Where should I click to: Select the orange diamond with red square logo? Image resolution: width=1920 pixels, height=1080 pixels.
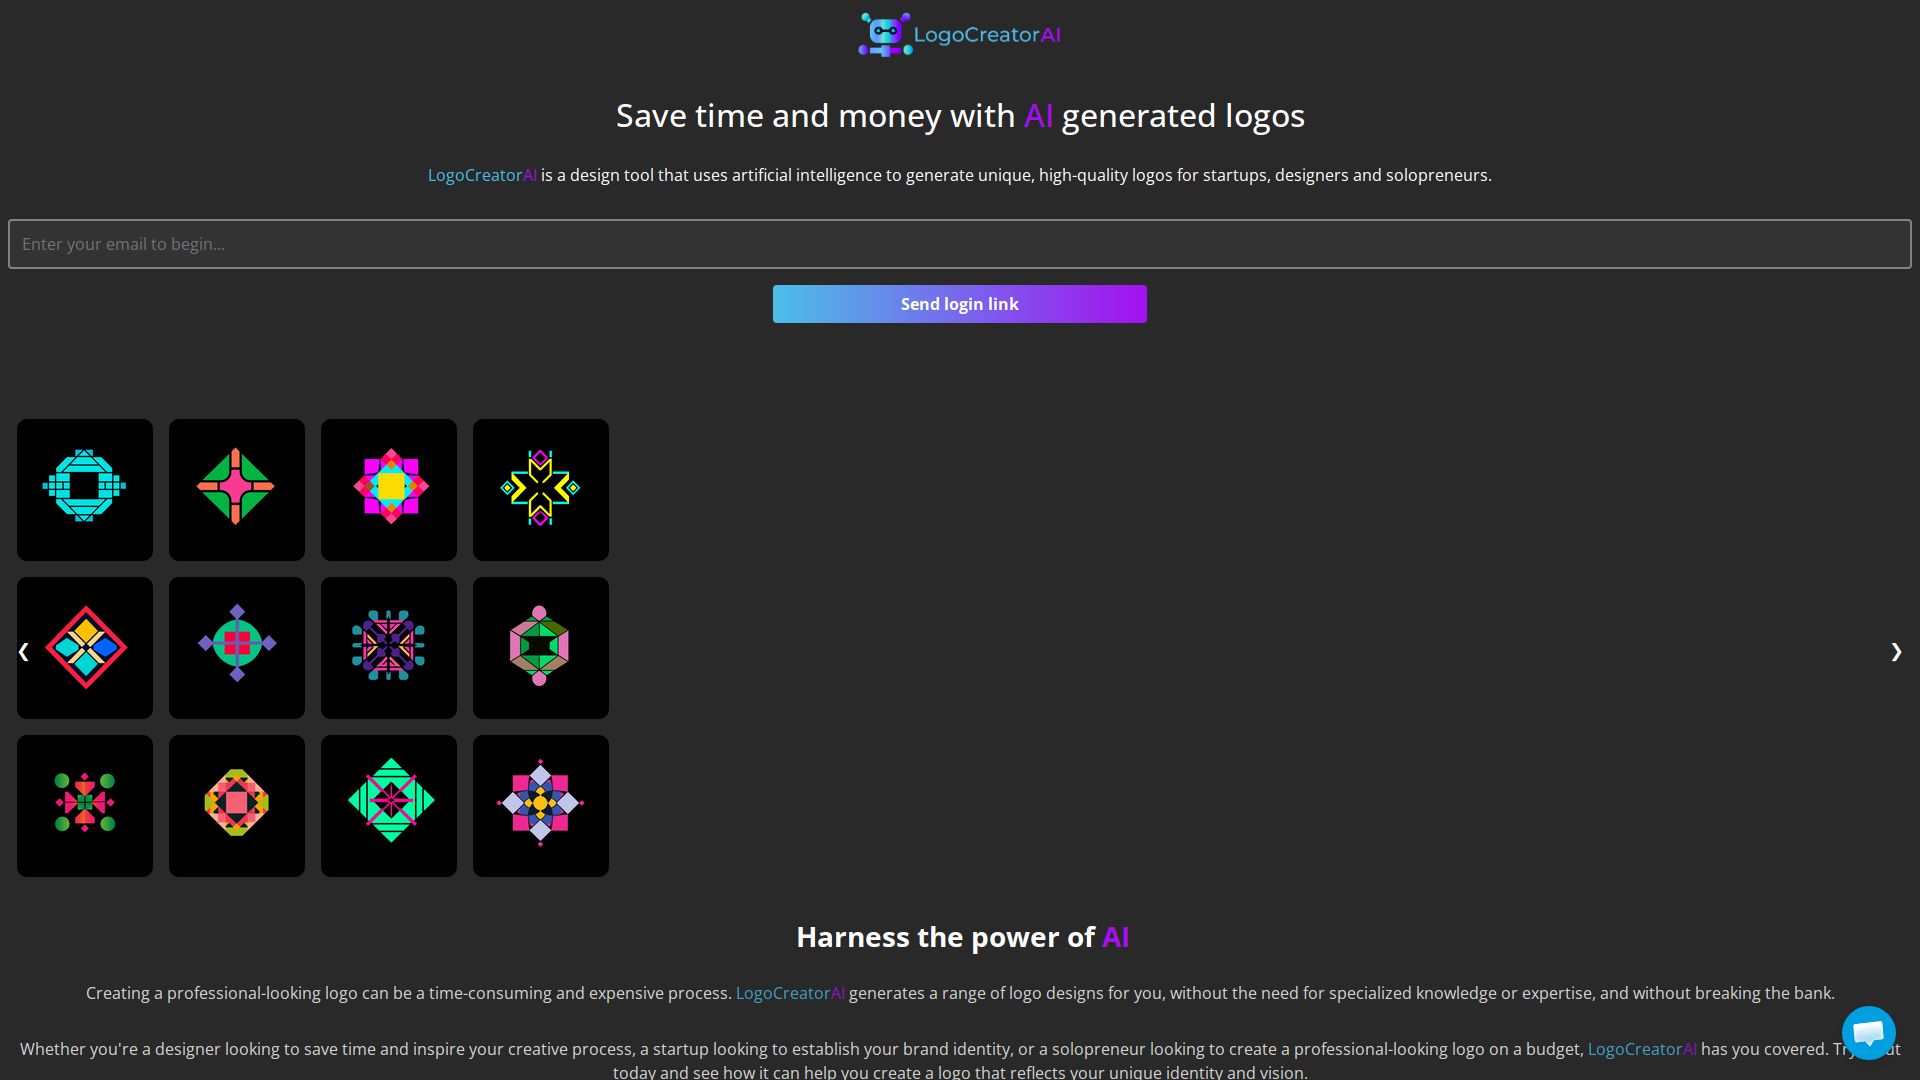(x=236, y=805)
